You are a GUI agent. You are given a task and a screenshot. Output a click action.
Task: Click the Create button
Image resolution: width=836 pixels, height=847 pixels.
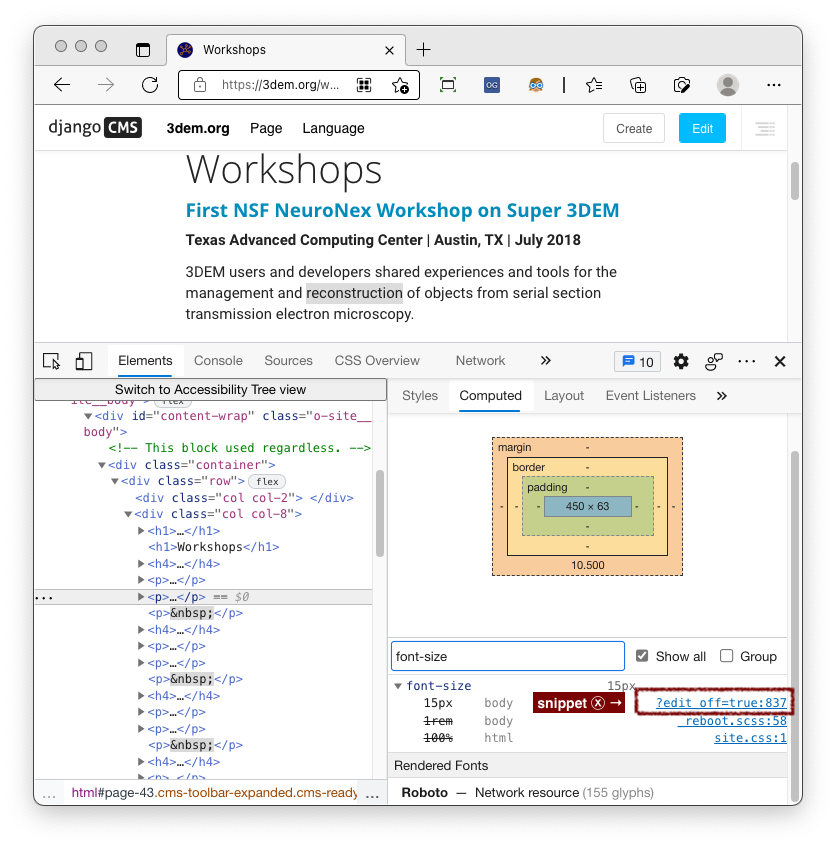point(633,129)
